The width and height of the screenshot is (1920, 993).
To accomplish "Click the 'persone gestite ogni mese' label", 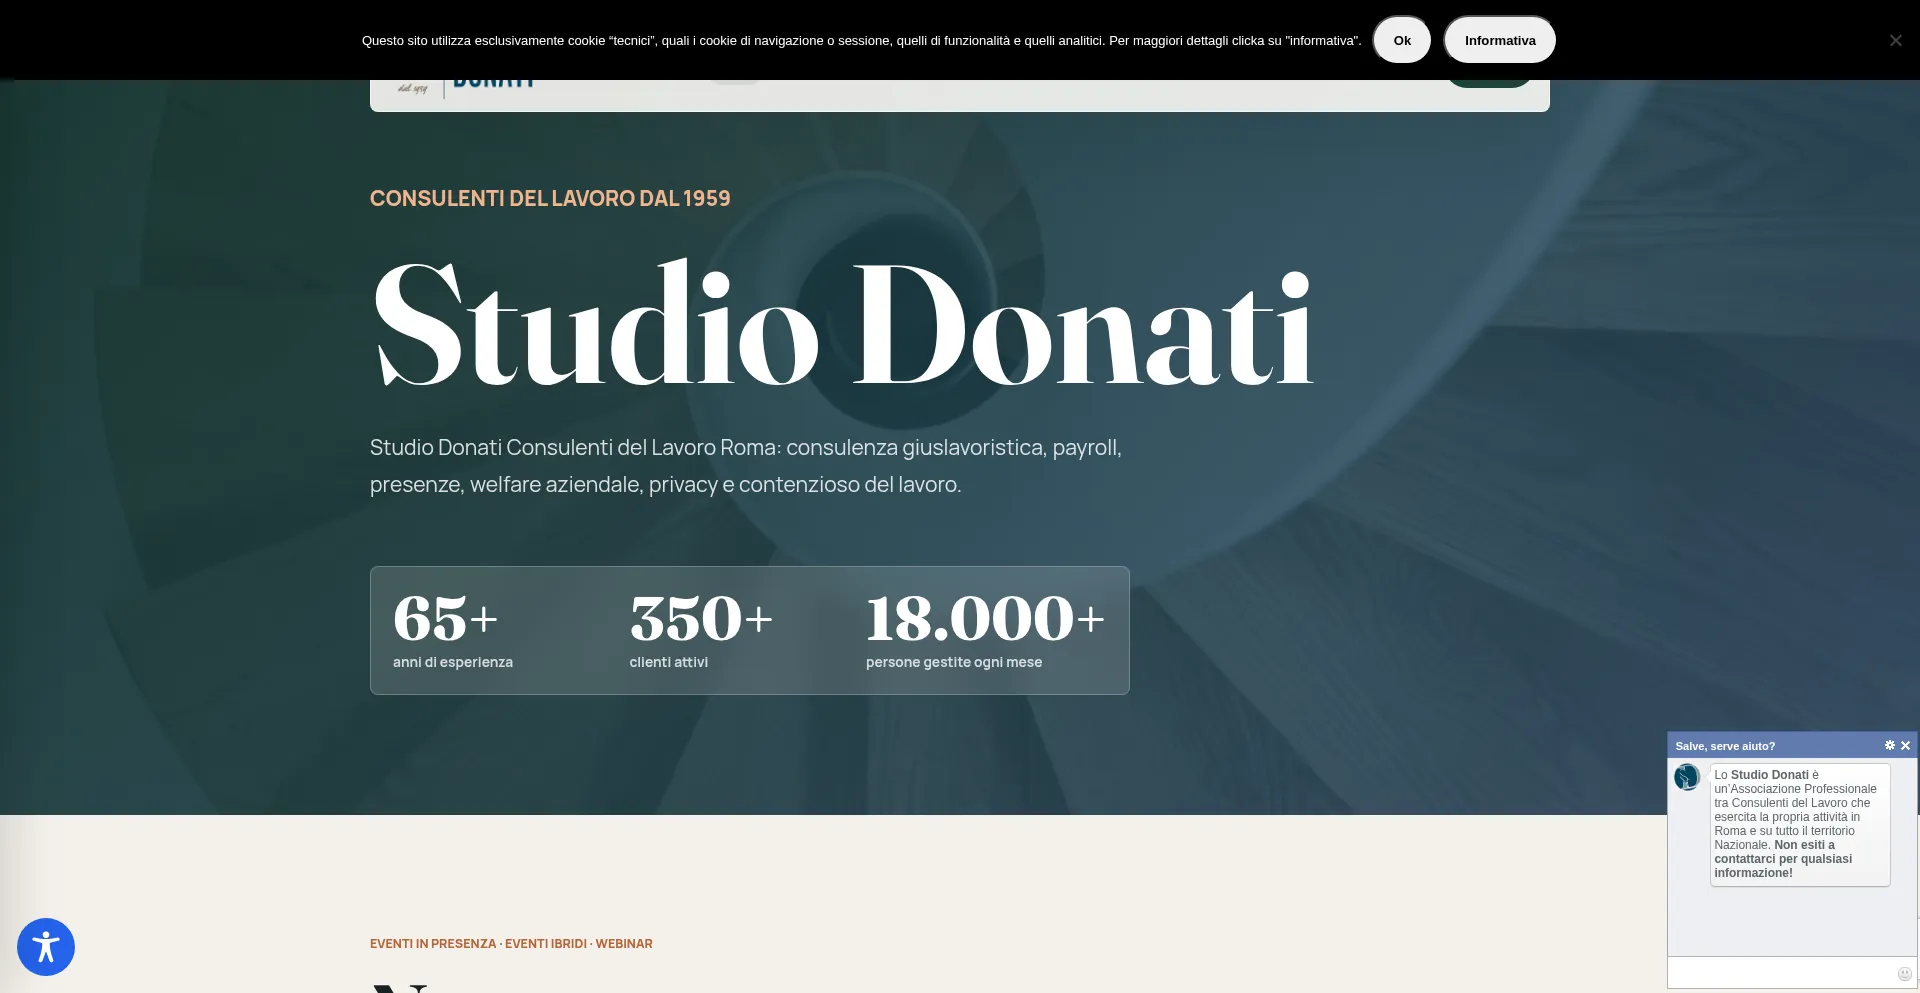I will 954,662.
